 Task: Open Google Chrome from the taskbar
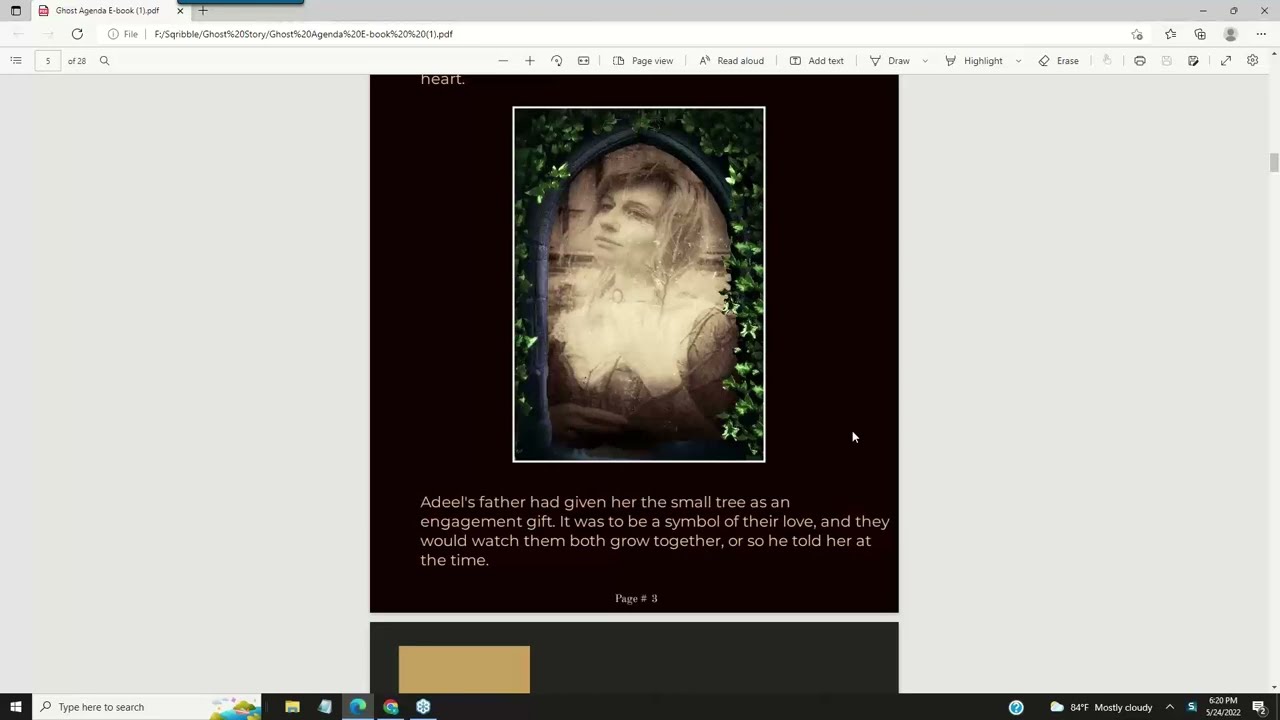coord(391,707)
